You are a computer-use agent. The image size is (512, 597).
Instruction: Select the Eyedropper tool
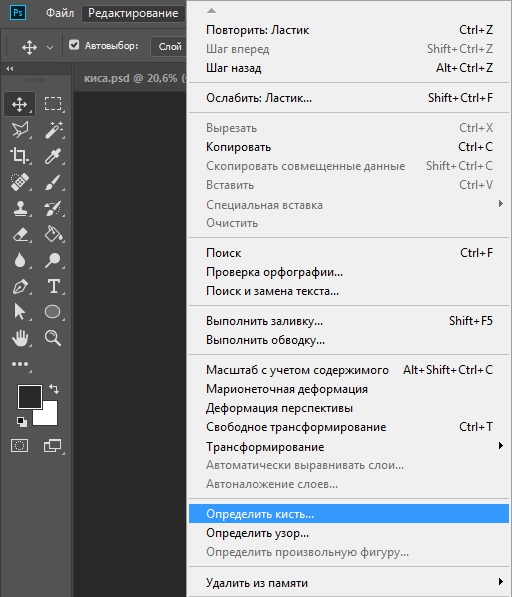pos(53,156)
